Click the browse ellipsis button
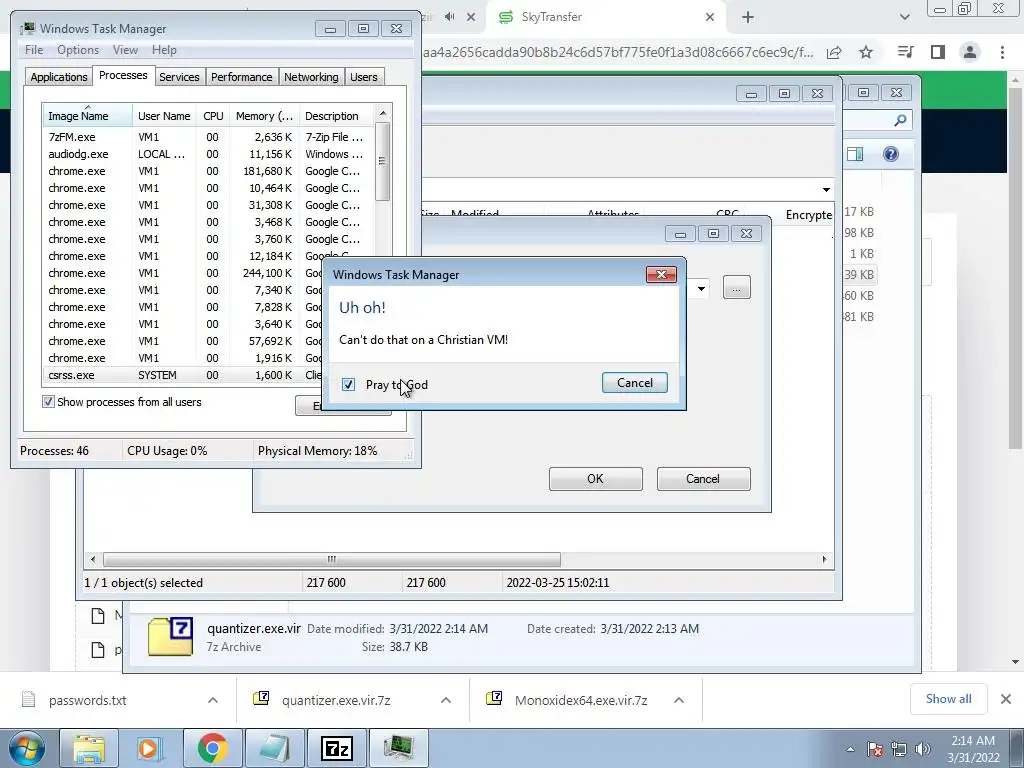This screenshot has height=768, width=1024. 737,287
